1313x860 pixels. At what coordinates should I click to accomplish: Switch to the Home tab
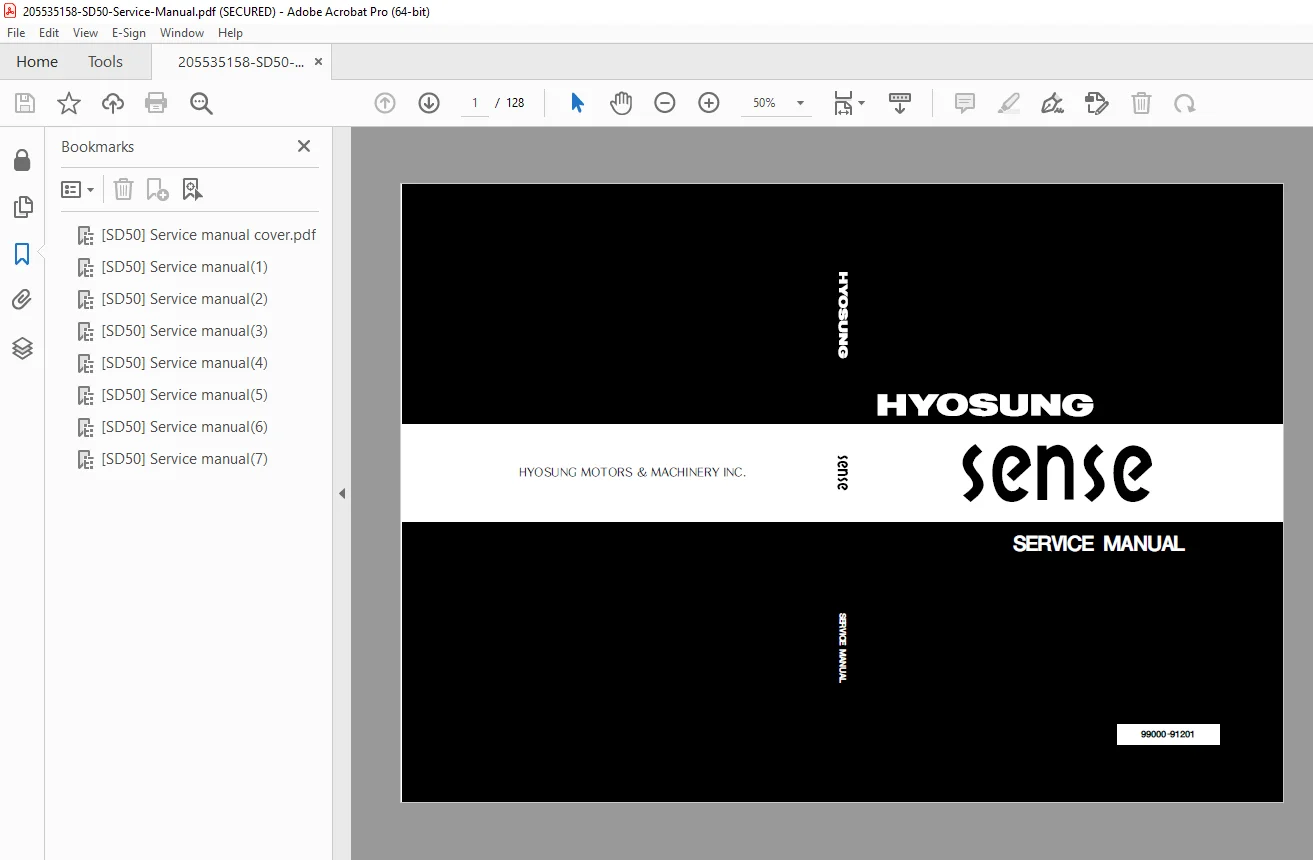[x=37, y=62]
